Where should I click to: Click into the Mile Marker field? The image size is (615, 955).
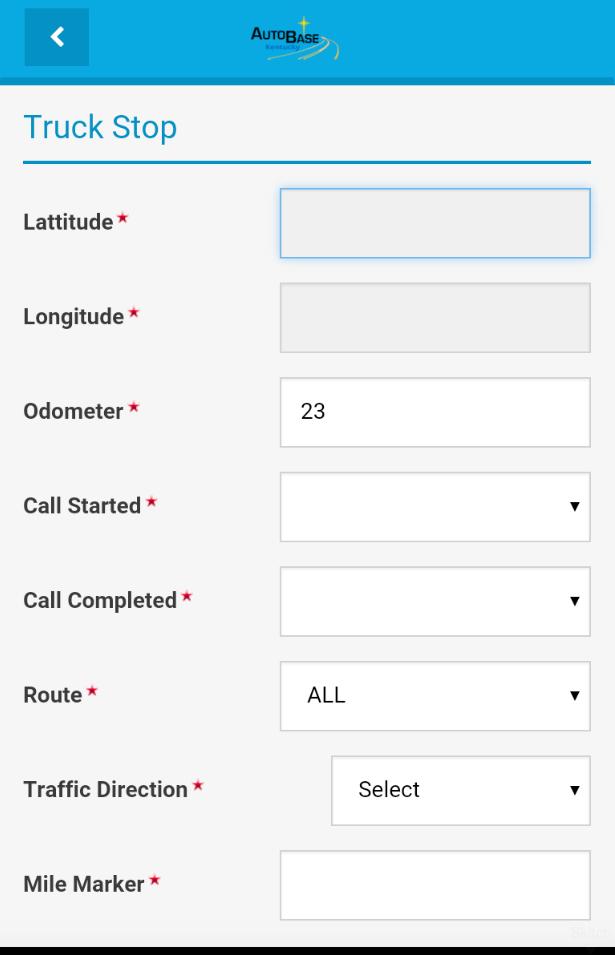click(435, 885)
